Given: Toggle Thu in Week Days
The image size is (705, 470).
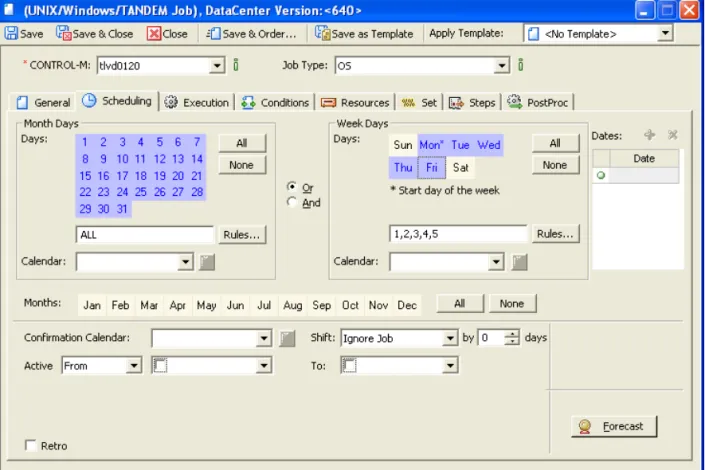Looking at the screenshot, I should pyautogui.click(x=403, y=168).
